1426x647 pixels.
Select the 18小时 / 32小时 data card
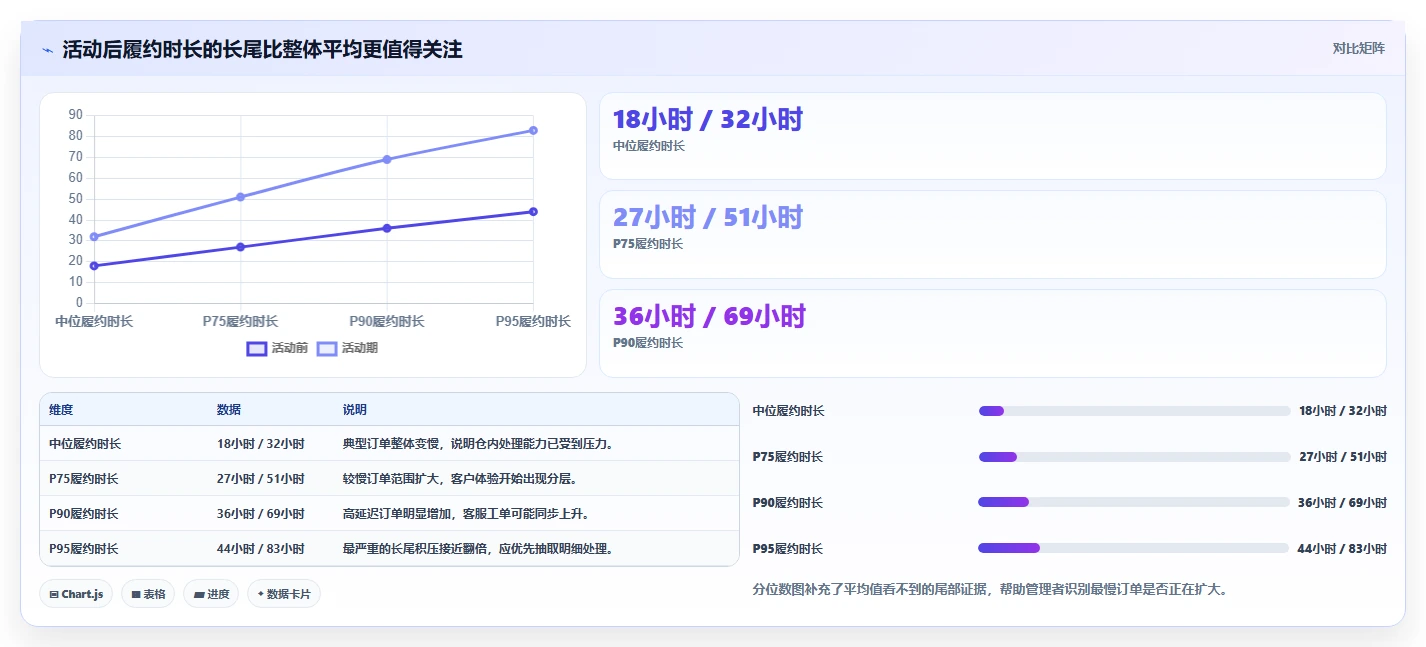pos(992,136)
